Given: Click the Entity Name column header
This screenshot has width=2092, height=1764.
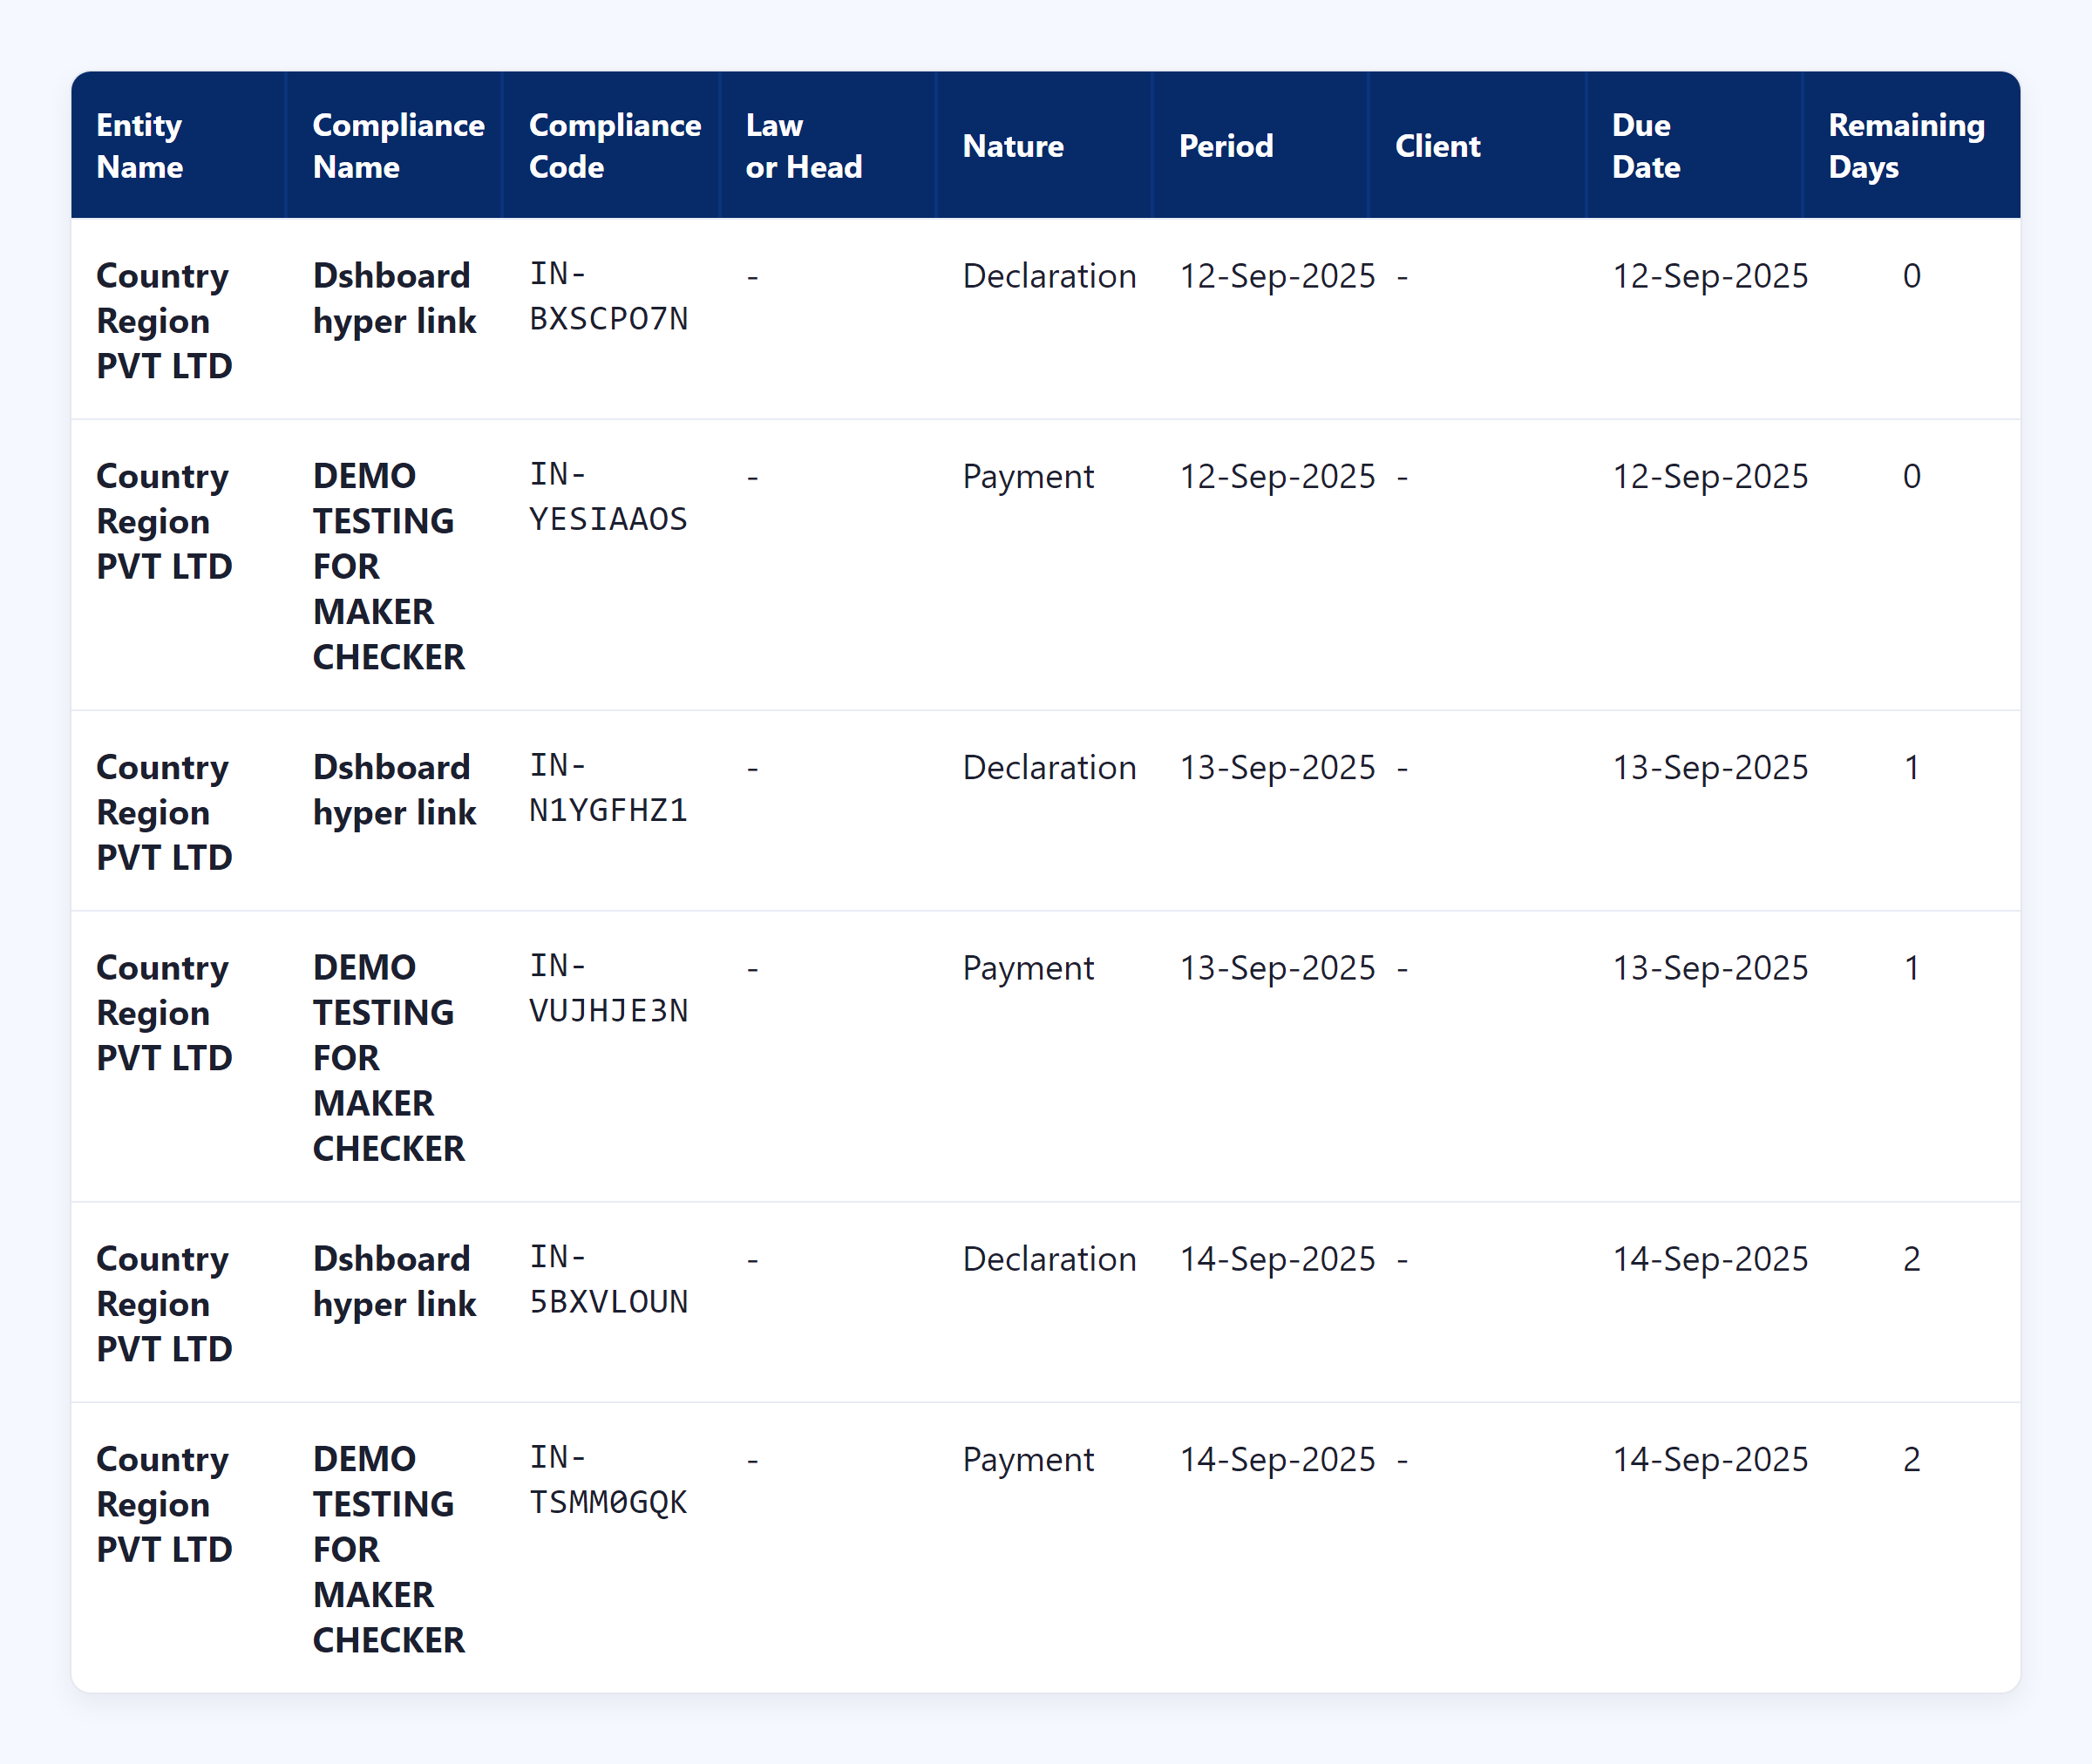Looking at the screenshot, I should click(x=140, y=146).
